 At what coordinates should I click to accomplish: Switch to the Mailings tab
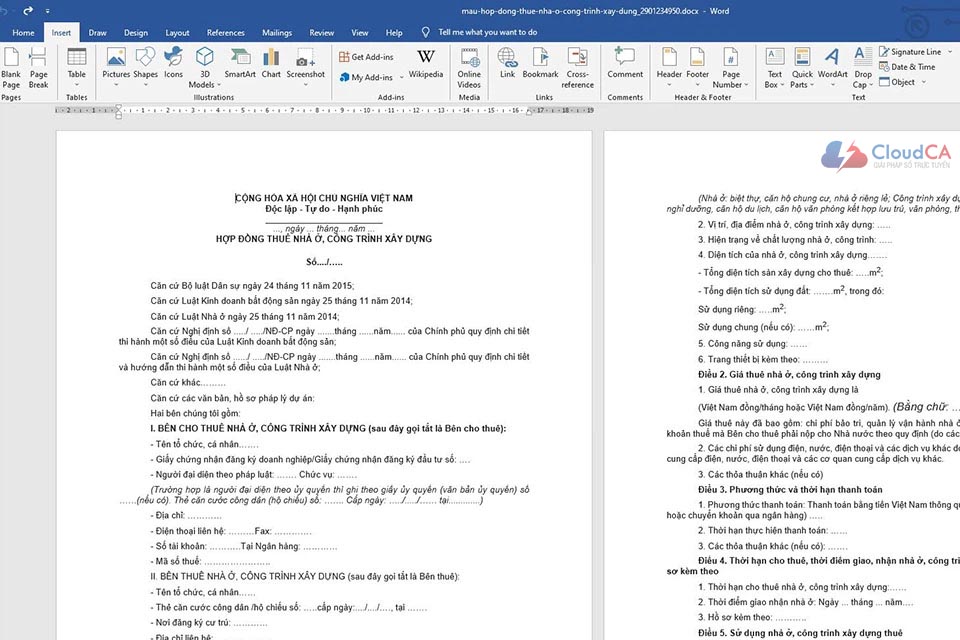tap(277, 33)
